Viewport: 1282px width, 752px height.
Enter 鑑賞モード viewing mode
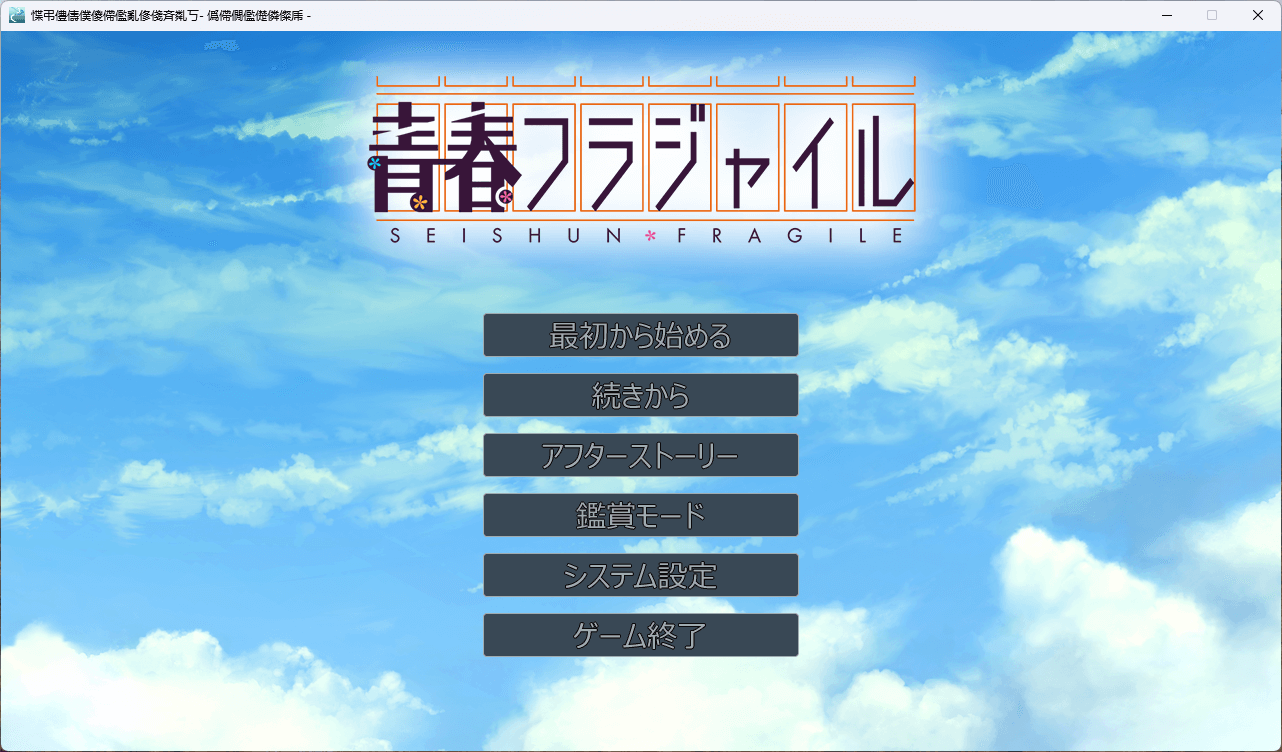click(640, 515)
